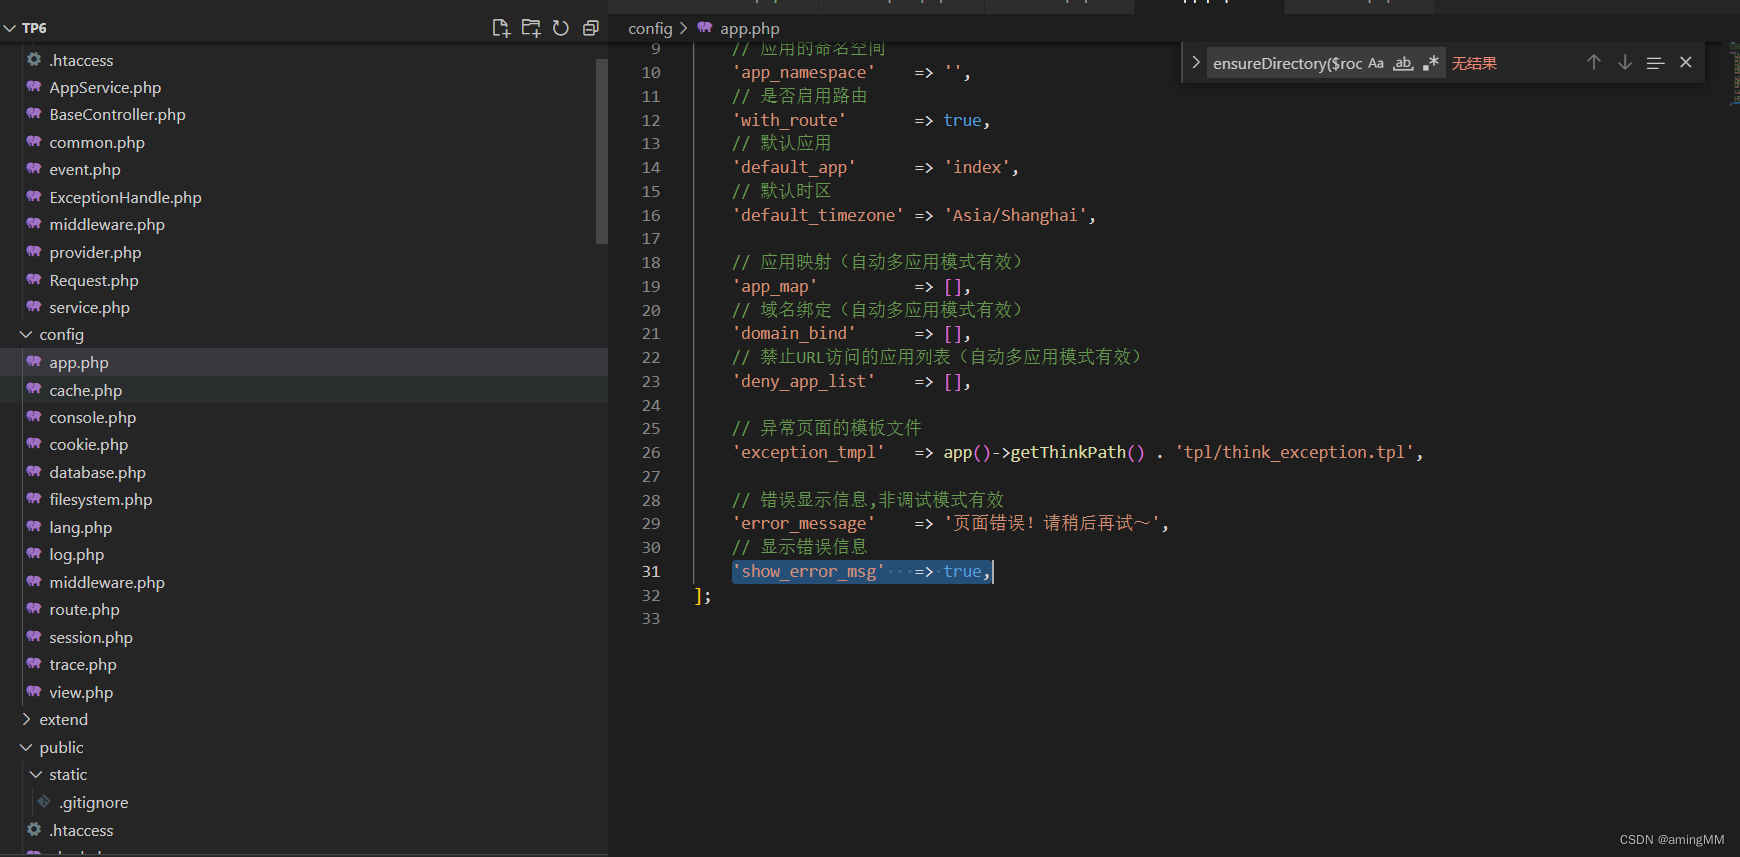Collapse the public folder
1740x857 pixels.
(26, 747)
